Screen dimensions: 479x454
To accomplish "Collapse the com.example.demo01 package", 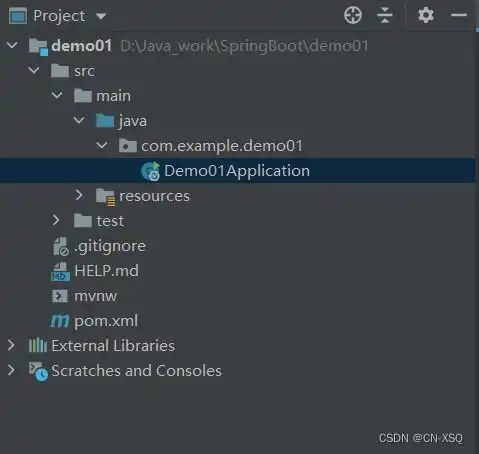I will [x=102, y=145].
